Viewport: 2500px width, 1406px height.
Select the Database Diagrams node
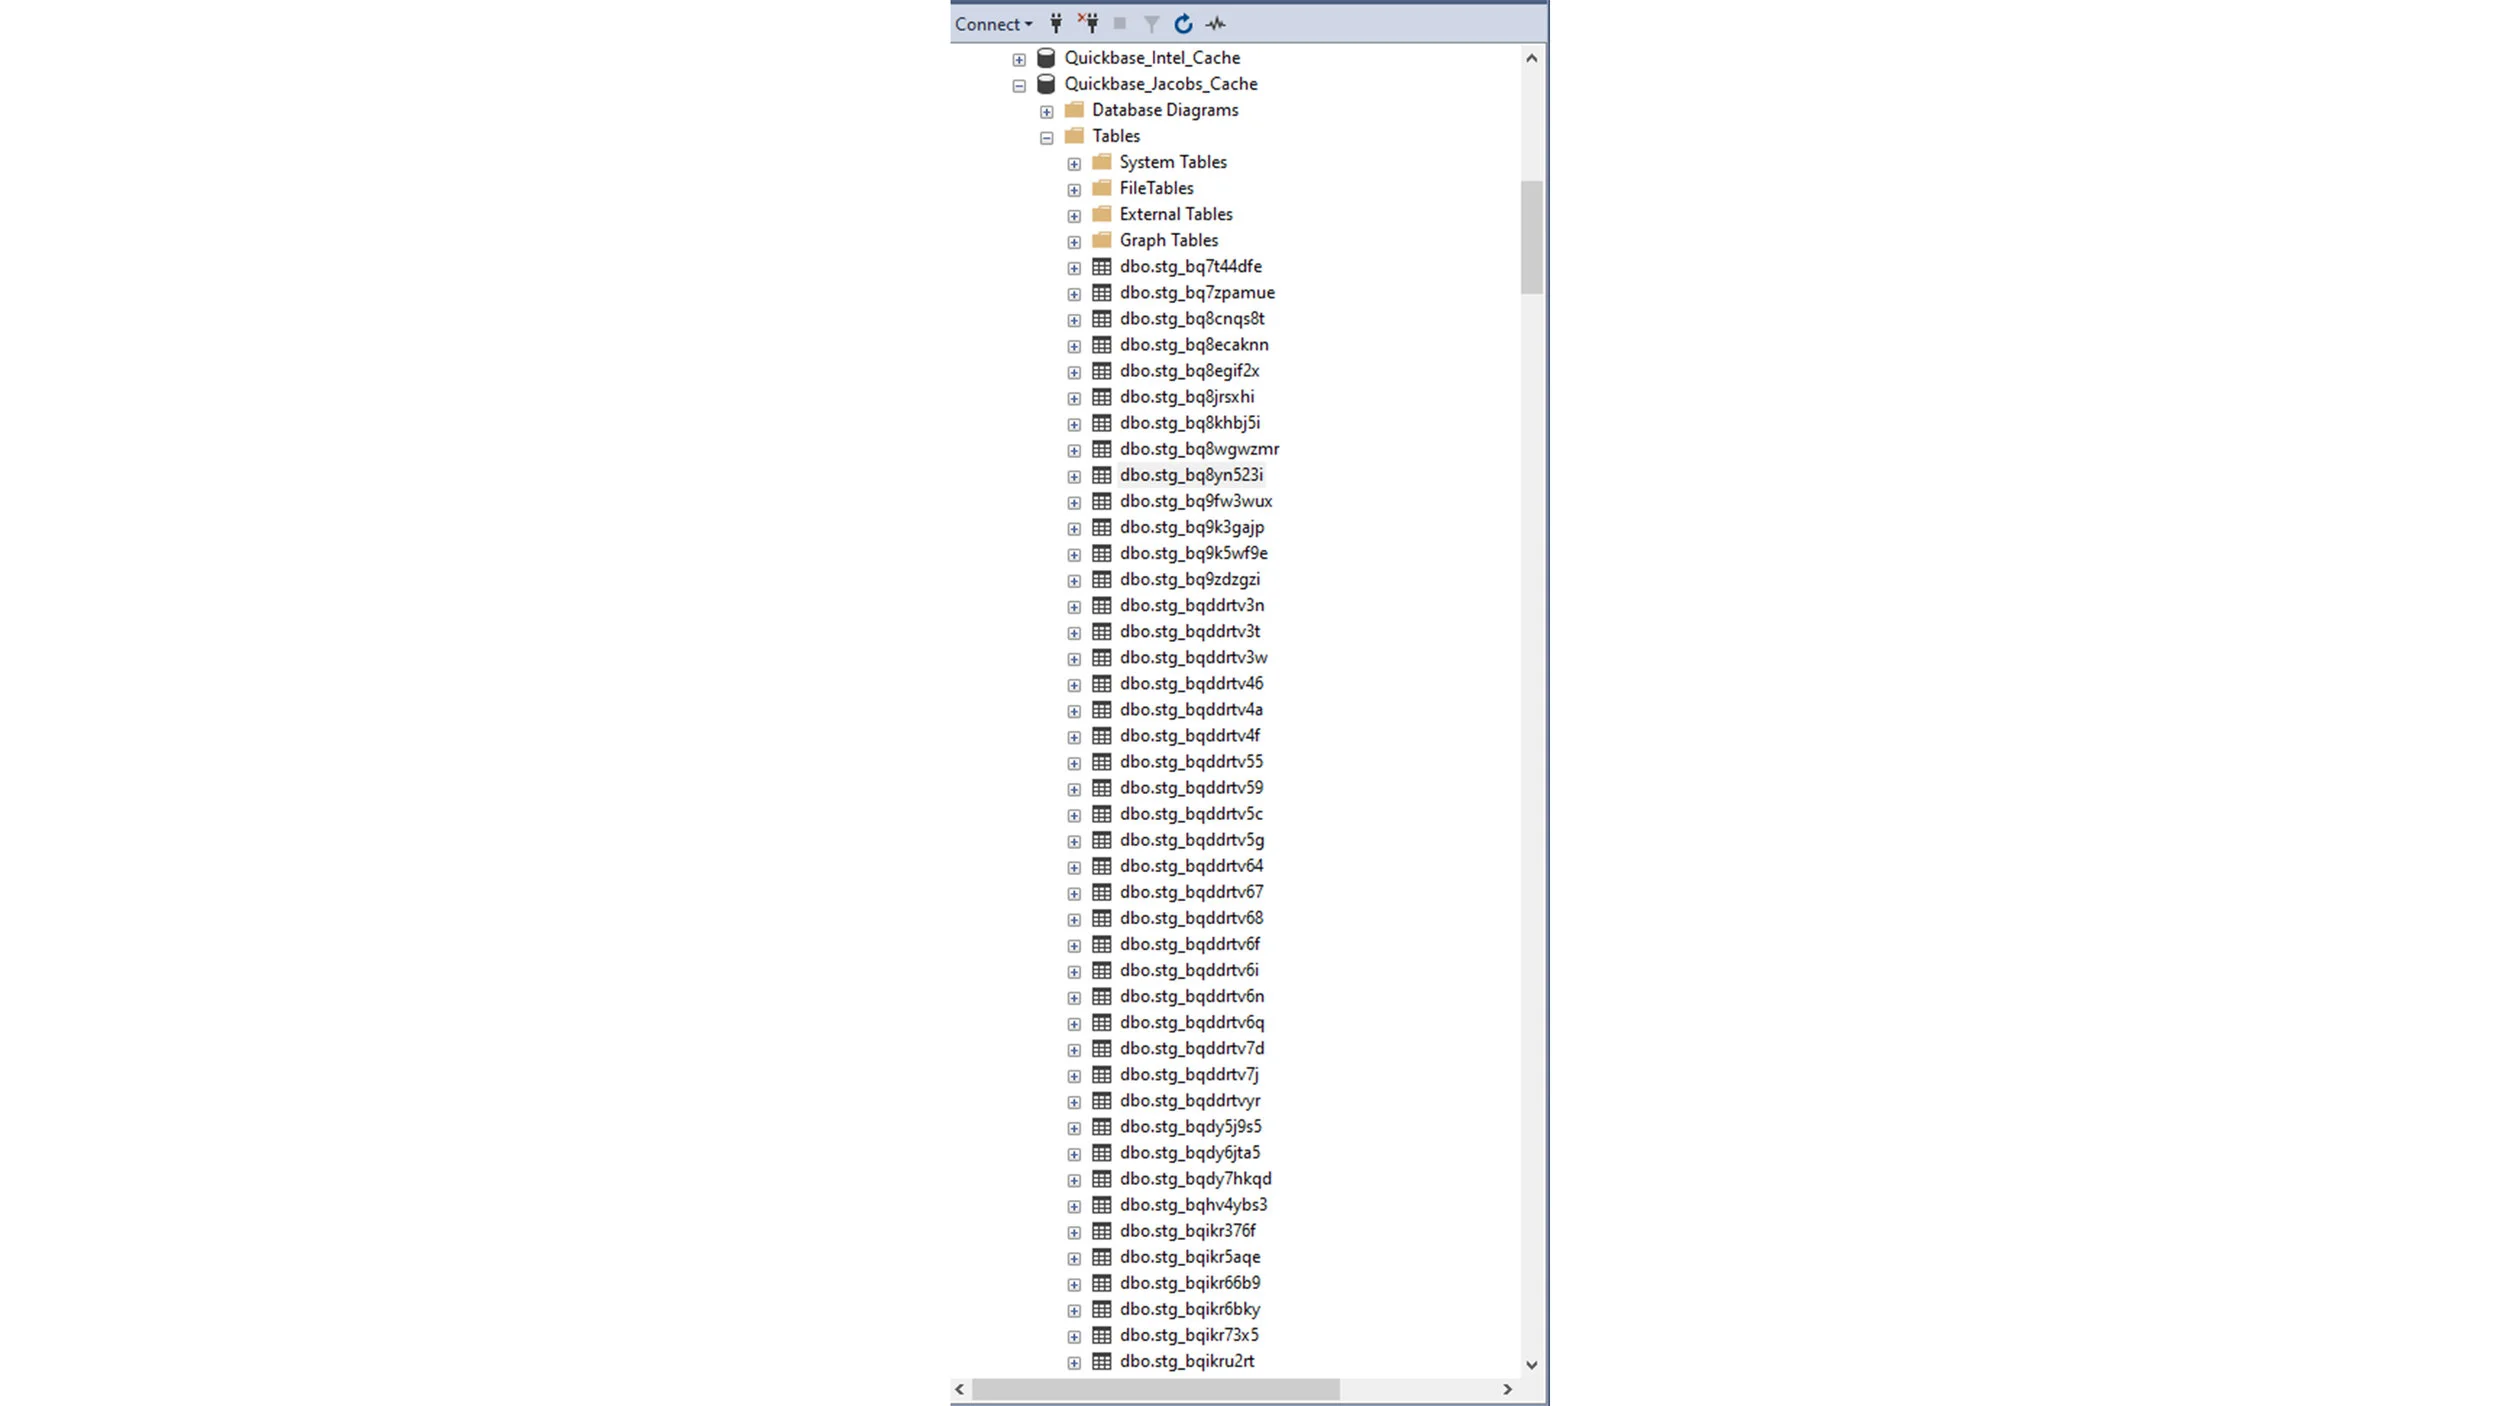tap(1165, 110)
